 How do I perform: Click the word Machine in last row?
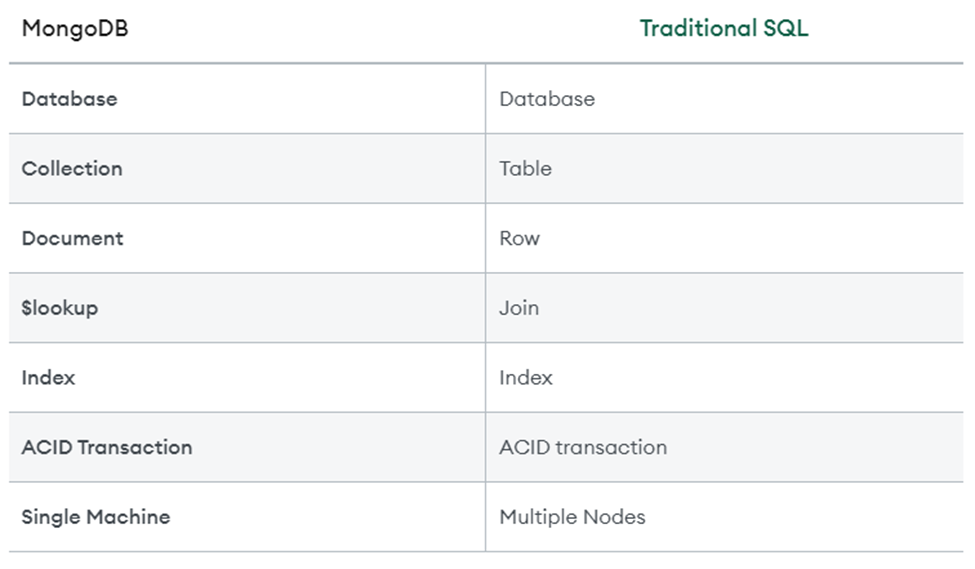coord(128,517)
